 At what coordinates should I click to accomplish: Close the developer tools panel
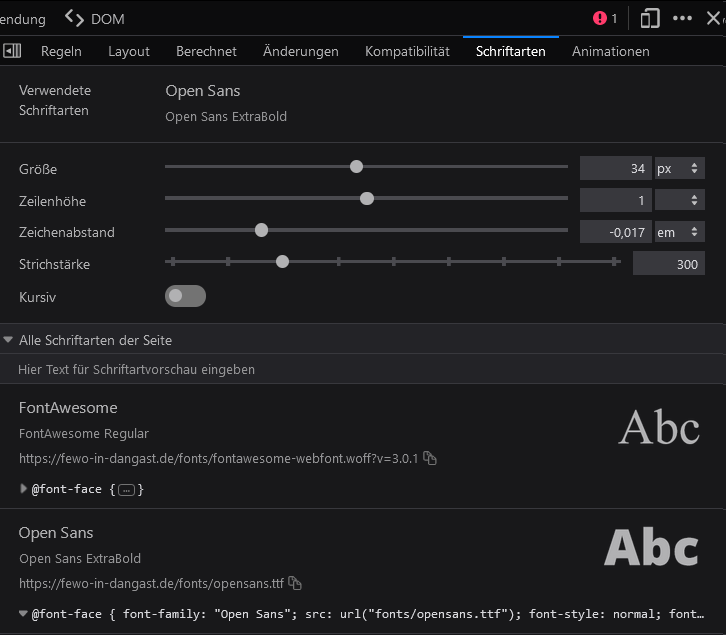[713, 18]
